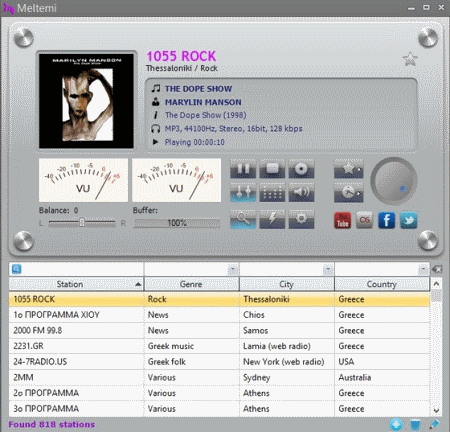Click the Meltemi app logo in title bar
This screenshot has width=450, height=432.
(9, 8)
